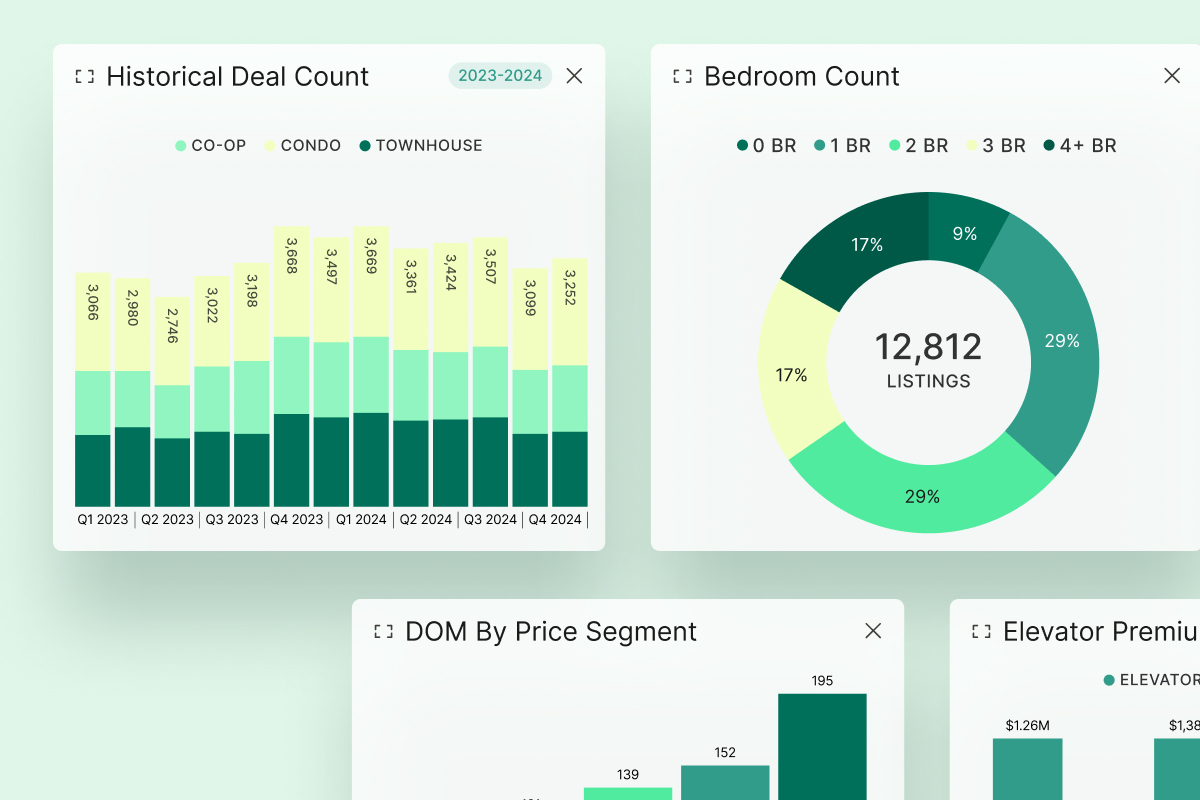This screenshot has width=1200, height=800.
Task: Click the Q1 2023 axis label
Action: 103,520
